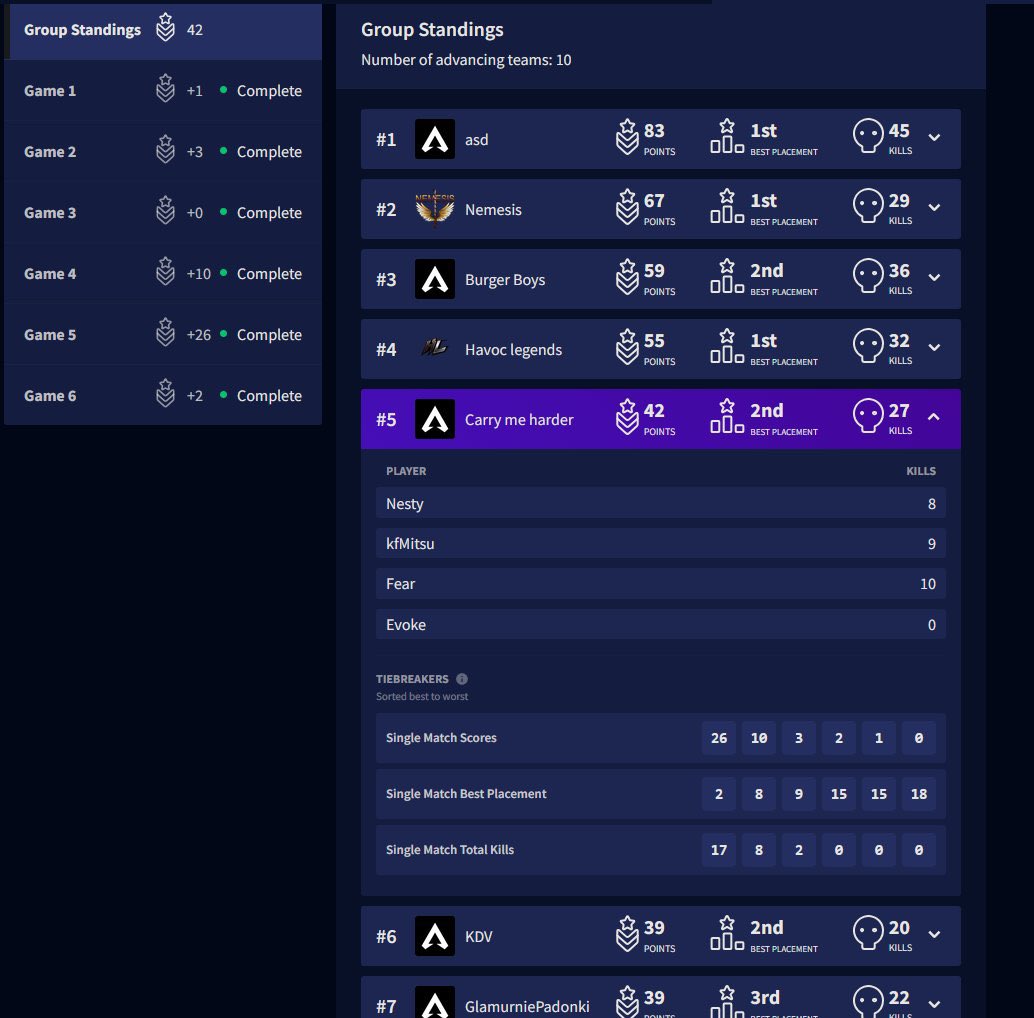Click the KDV team logo
Image resolution: width=1034 pixels, height=1018 pixels.
[435, 936]
